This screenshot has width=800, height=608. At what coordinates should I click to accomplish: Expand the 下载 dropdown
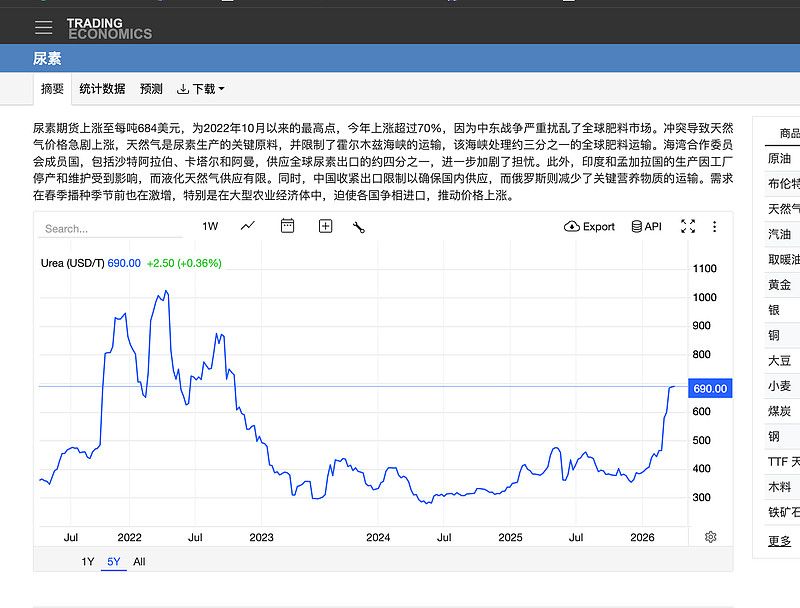point(200,89)
